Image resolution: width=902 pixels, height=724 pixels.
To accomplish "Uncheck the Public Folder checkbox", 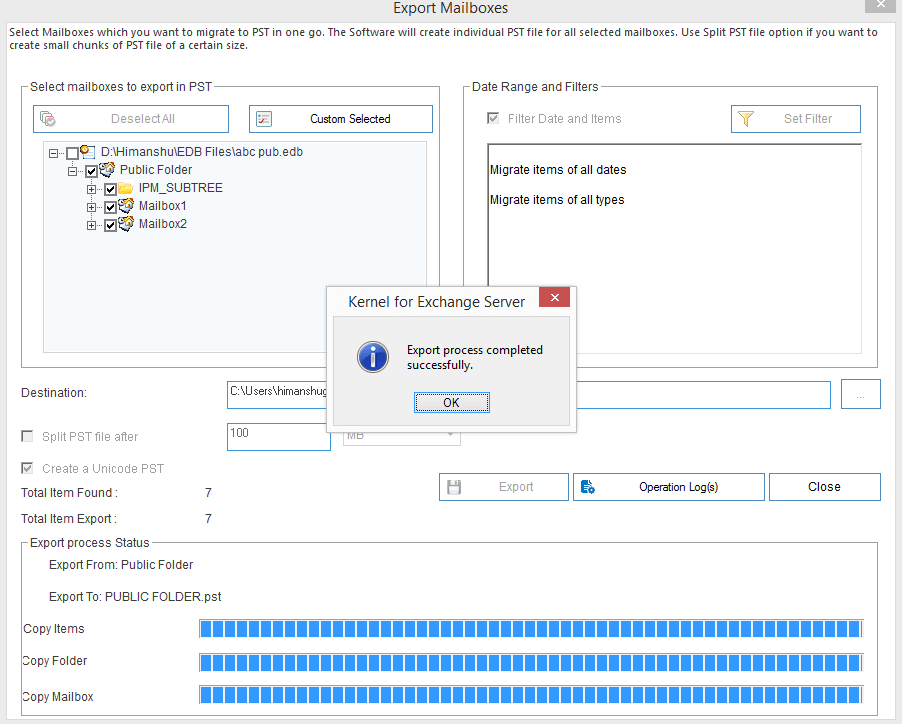I will click(x=91, y=171).
